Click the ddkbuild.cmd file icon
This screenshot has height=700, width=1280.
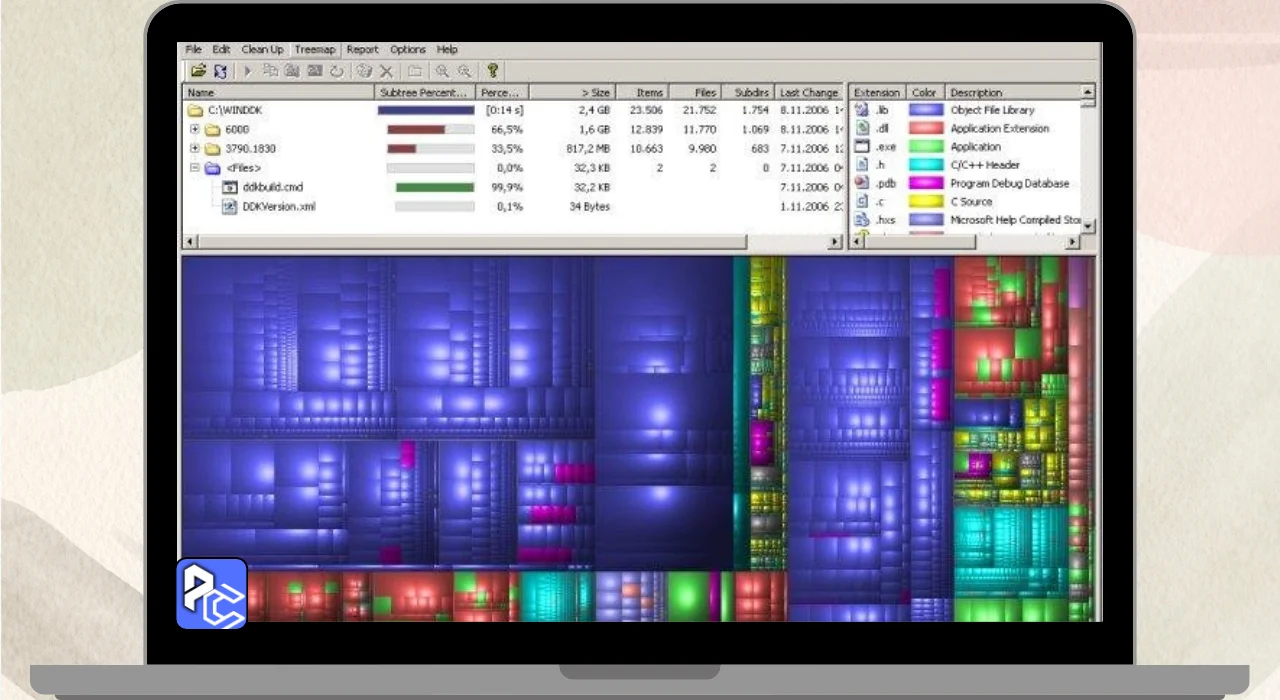click(229, 187)
